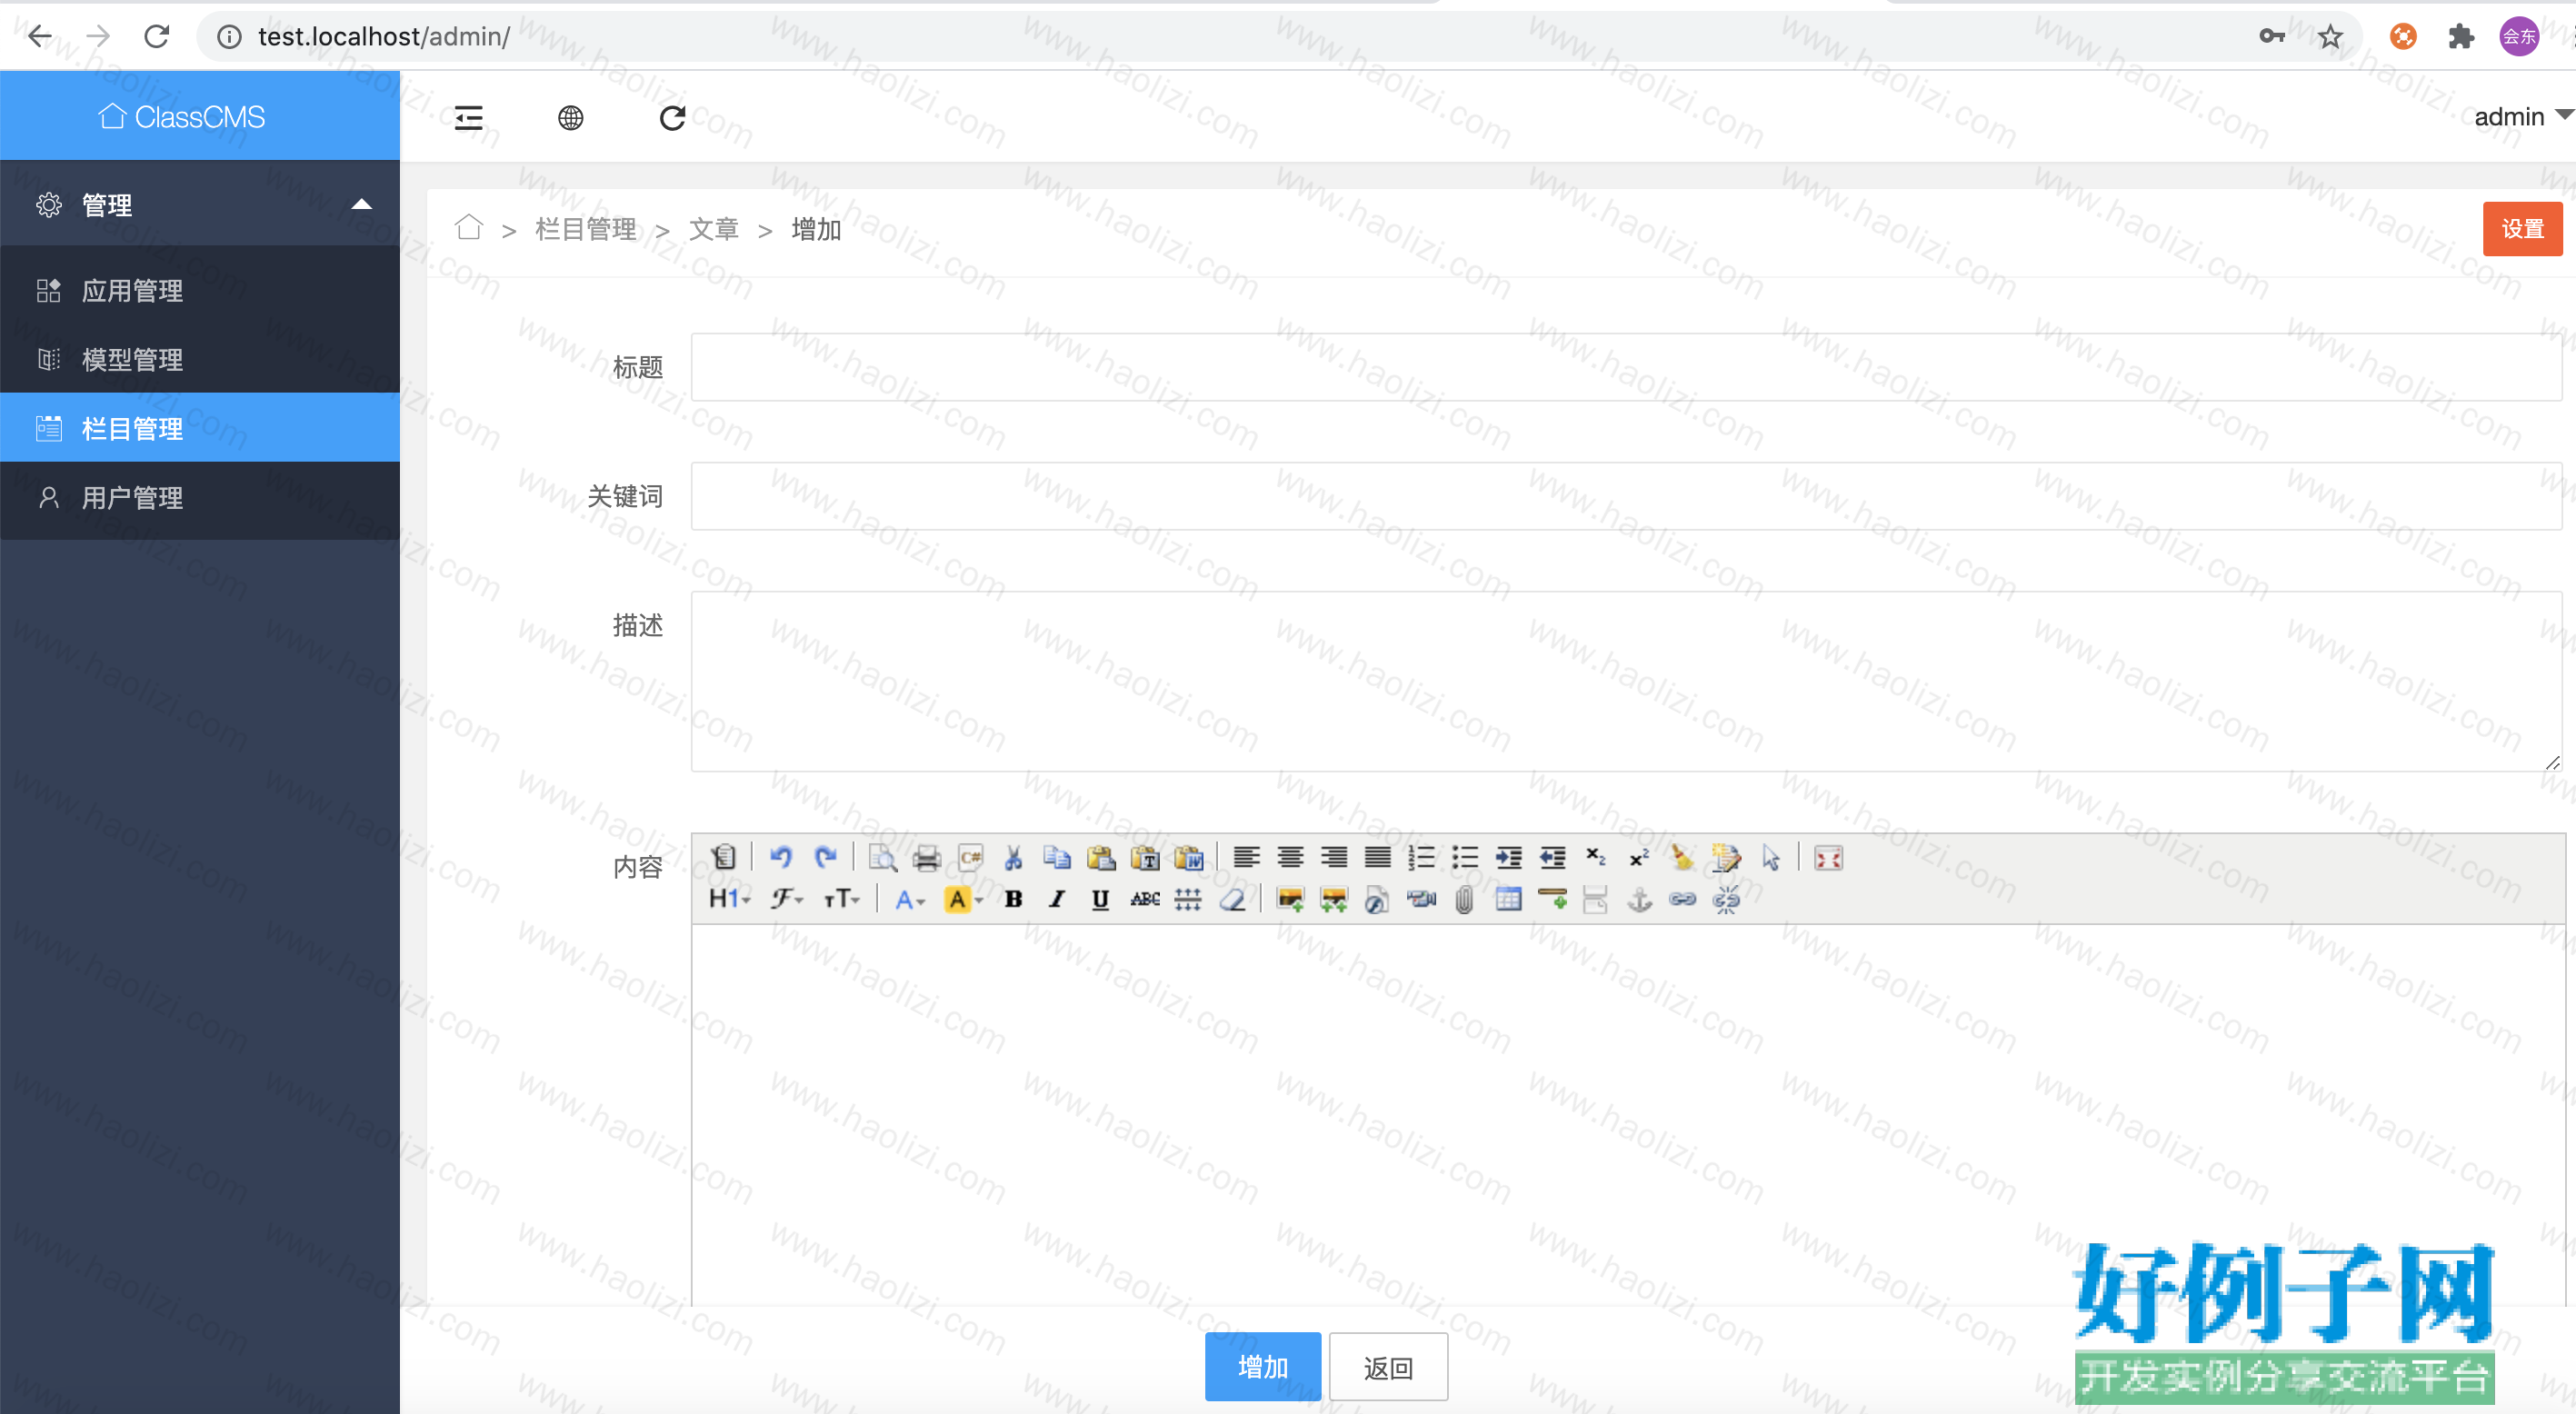Paste as plain text with the T icon
The image size is (2576, 1414).
(1145, 857)
